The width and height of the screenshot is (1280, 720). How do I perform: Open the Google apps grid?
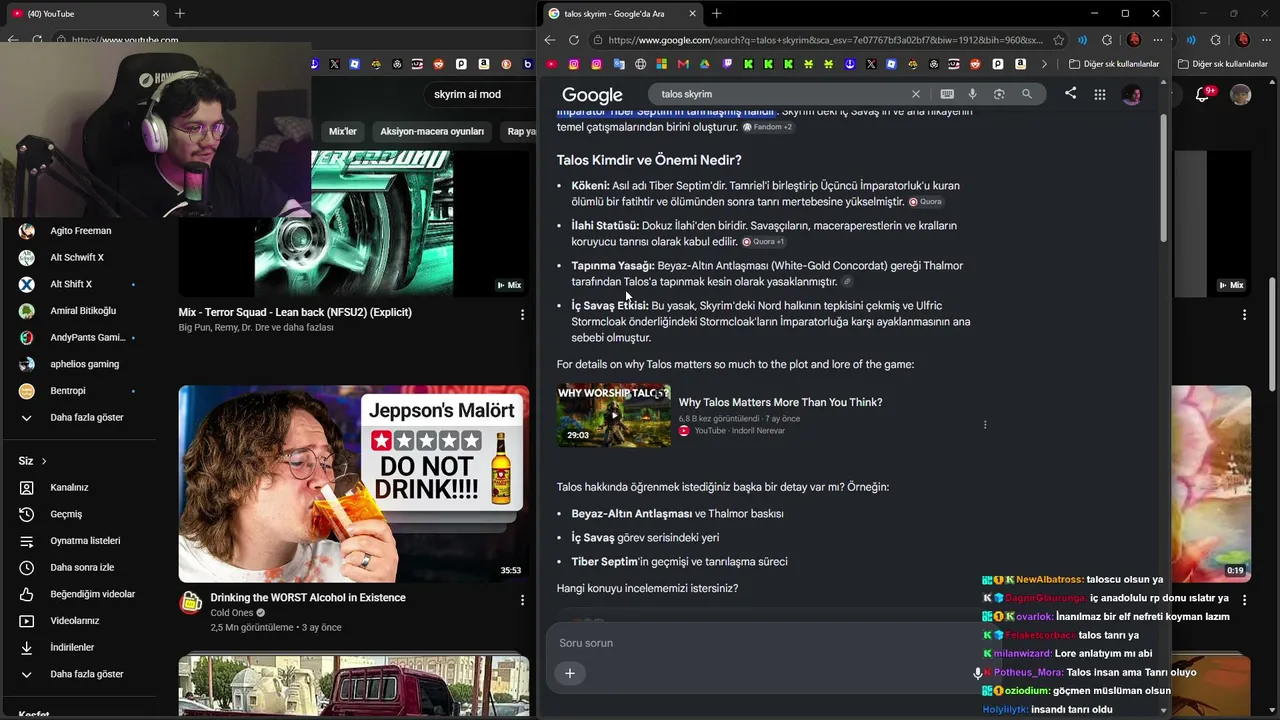point(1100,94)
